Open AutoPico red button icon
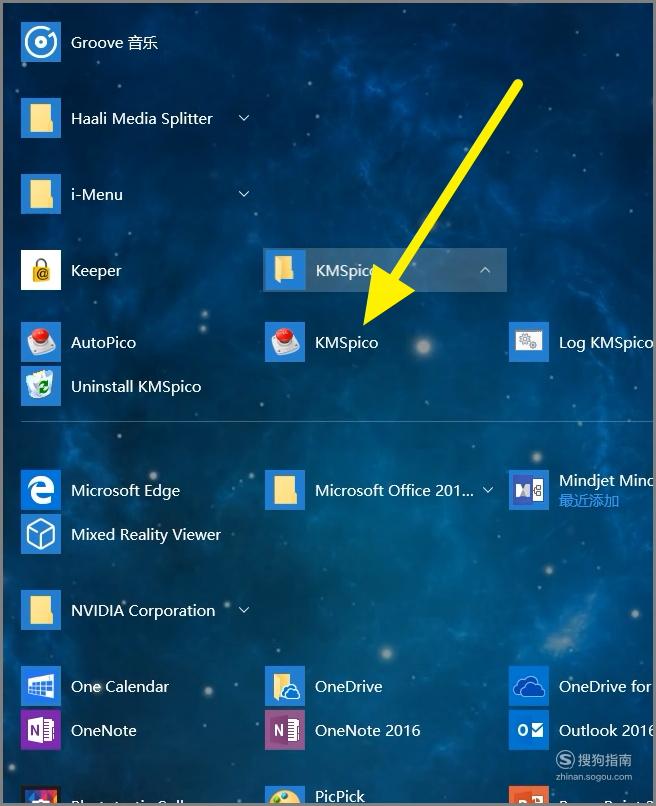This screenshot has height=806, width=656. coord(41,342)
